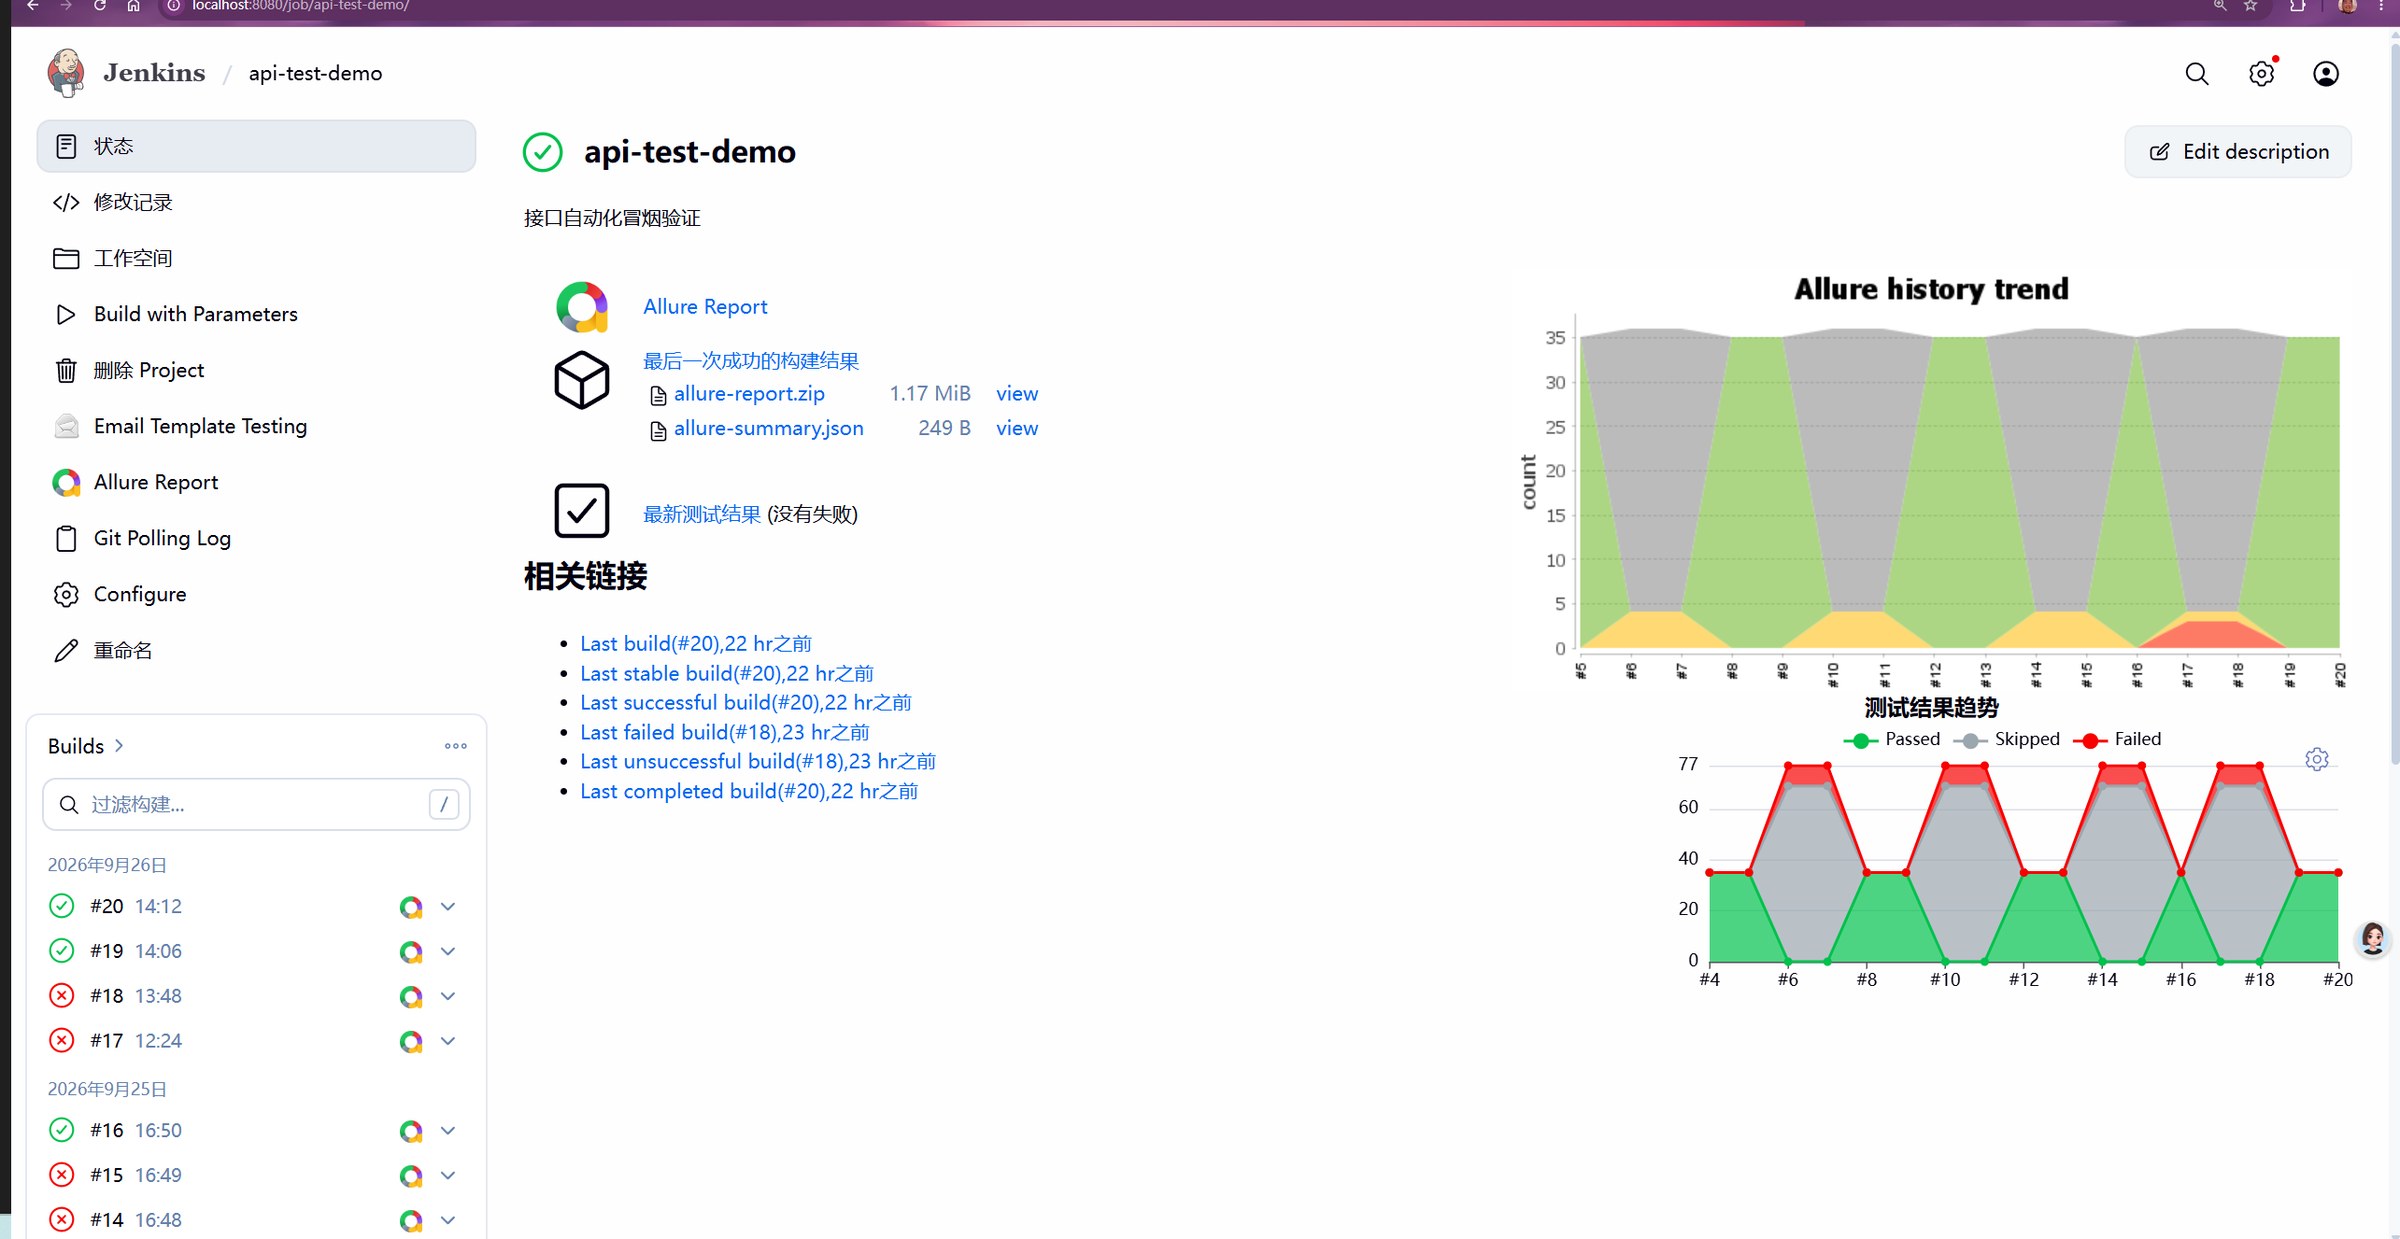Open Last failed build (#18) link

725,733
